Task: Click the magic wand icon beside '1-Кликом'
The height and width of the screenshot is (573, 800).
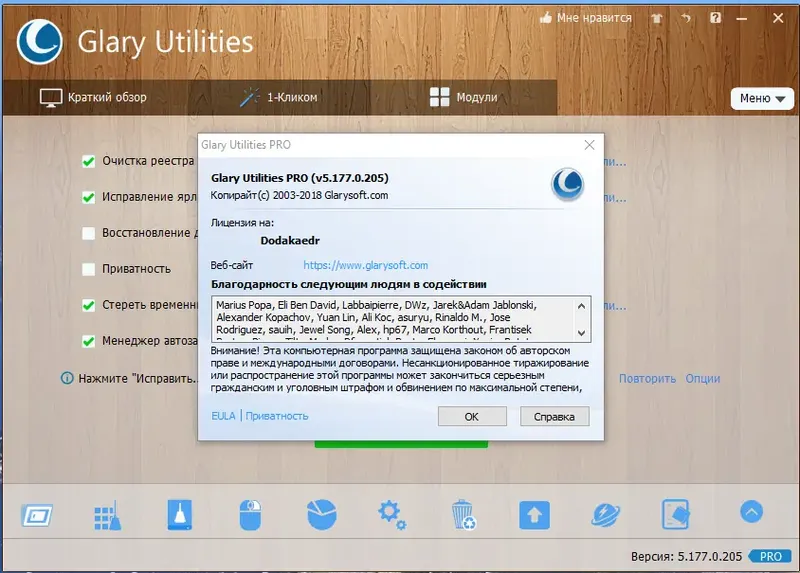Action: point(249,97)
